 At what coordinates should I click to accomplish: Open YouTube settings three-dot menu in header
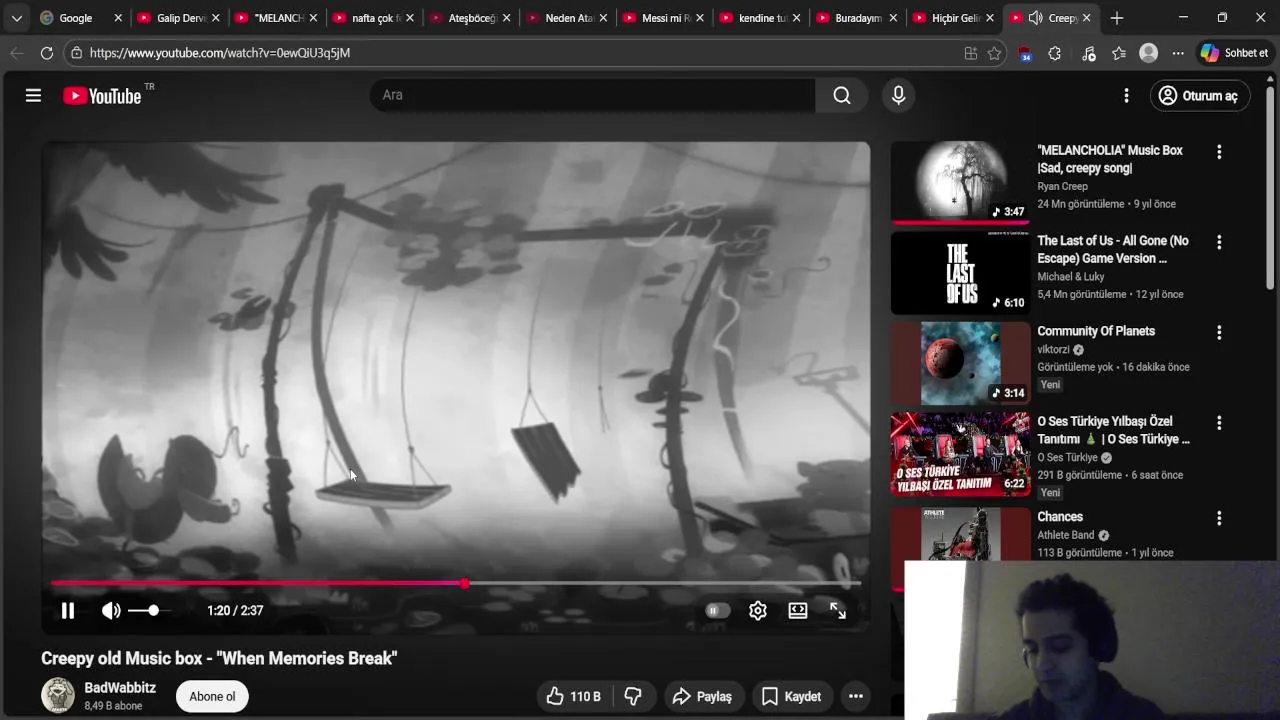1126,95
